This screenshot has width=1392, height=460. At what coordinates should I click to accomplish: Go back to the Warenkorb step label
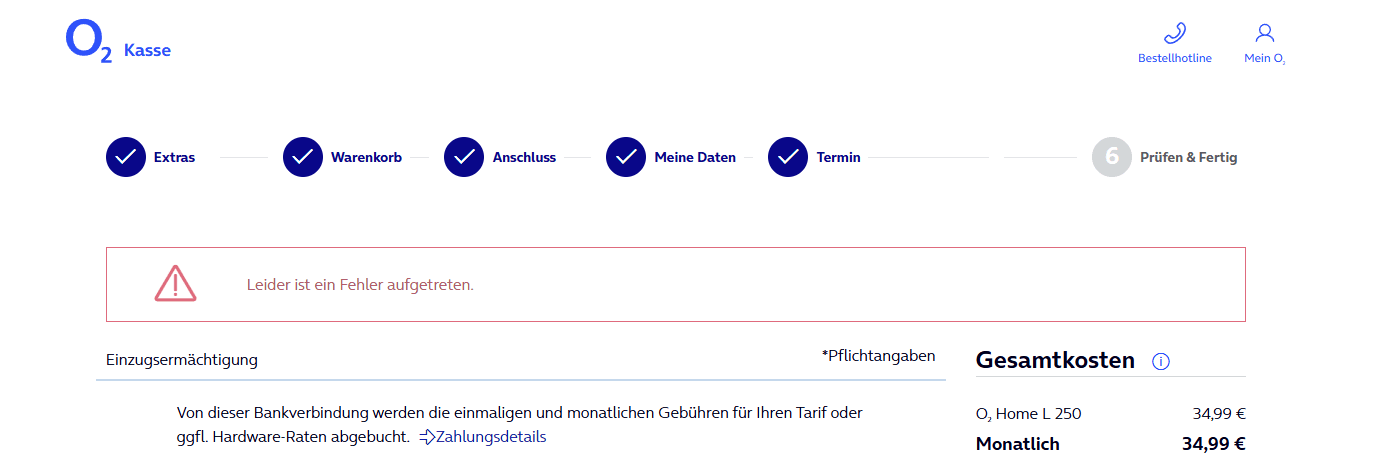coord(366,157)
